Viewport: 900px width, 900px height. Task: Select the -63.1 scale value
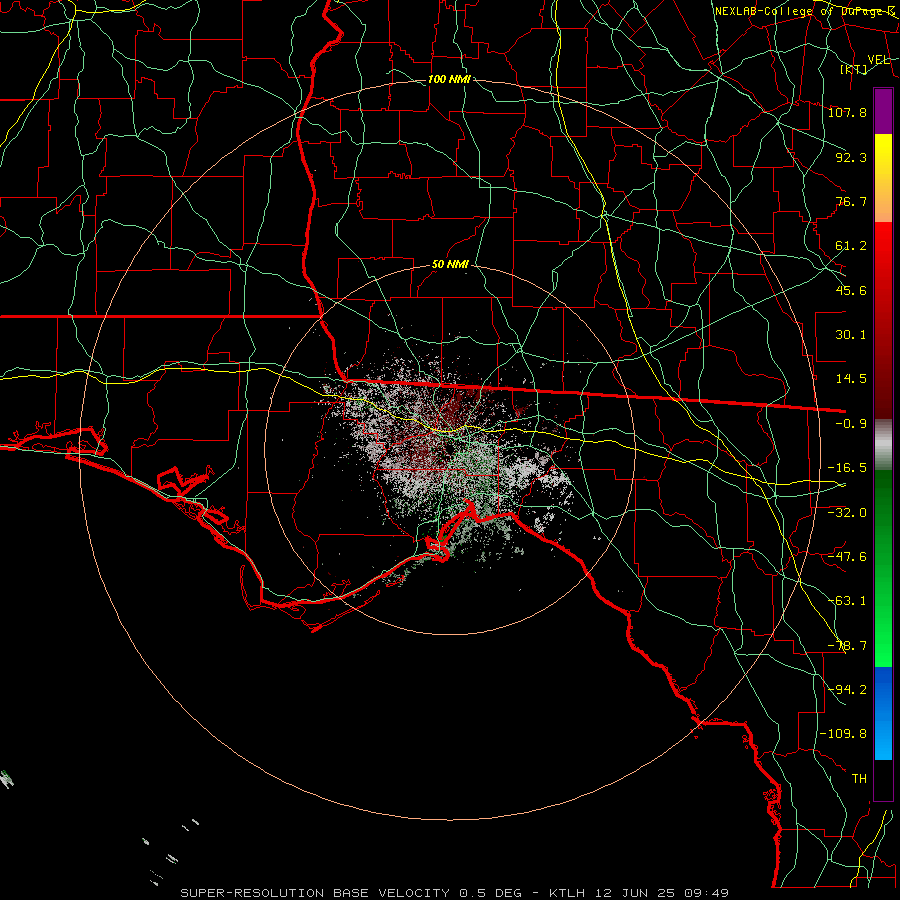pos(847,601)
